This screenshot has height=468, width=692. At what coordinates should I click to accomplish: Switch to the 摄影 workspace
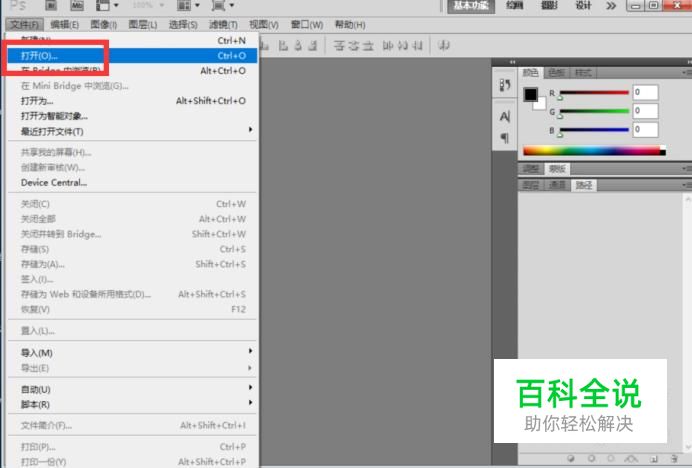[x=549, y=5]
